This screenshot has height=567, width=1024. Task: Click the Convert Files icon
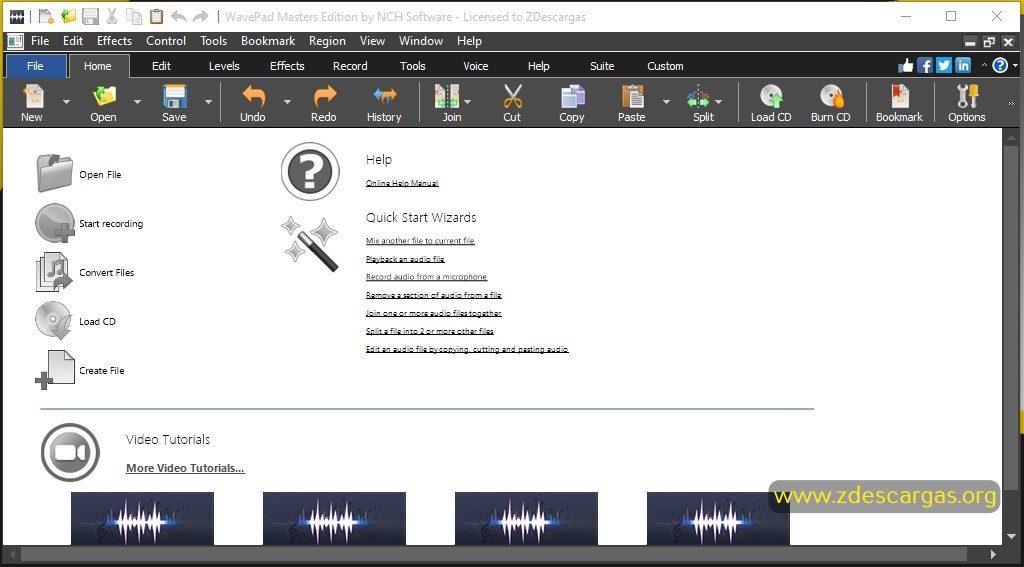tap(54, 272)
